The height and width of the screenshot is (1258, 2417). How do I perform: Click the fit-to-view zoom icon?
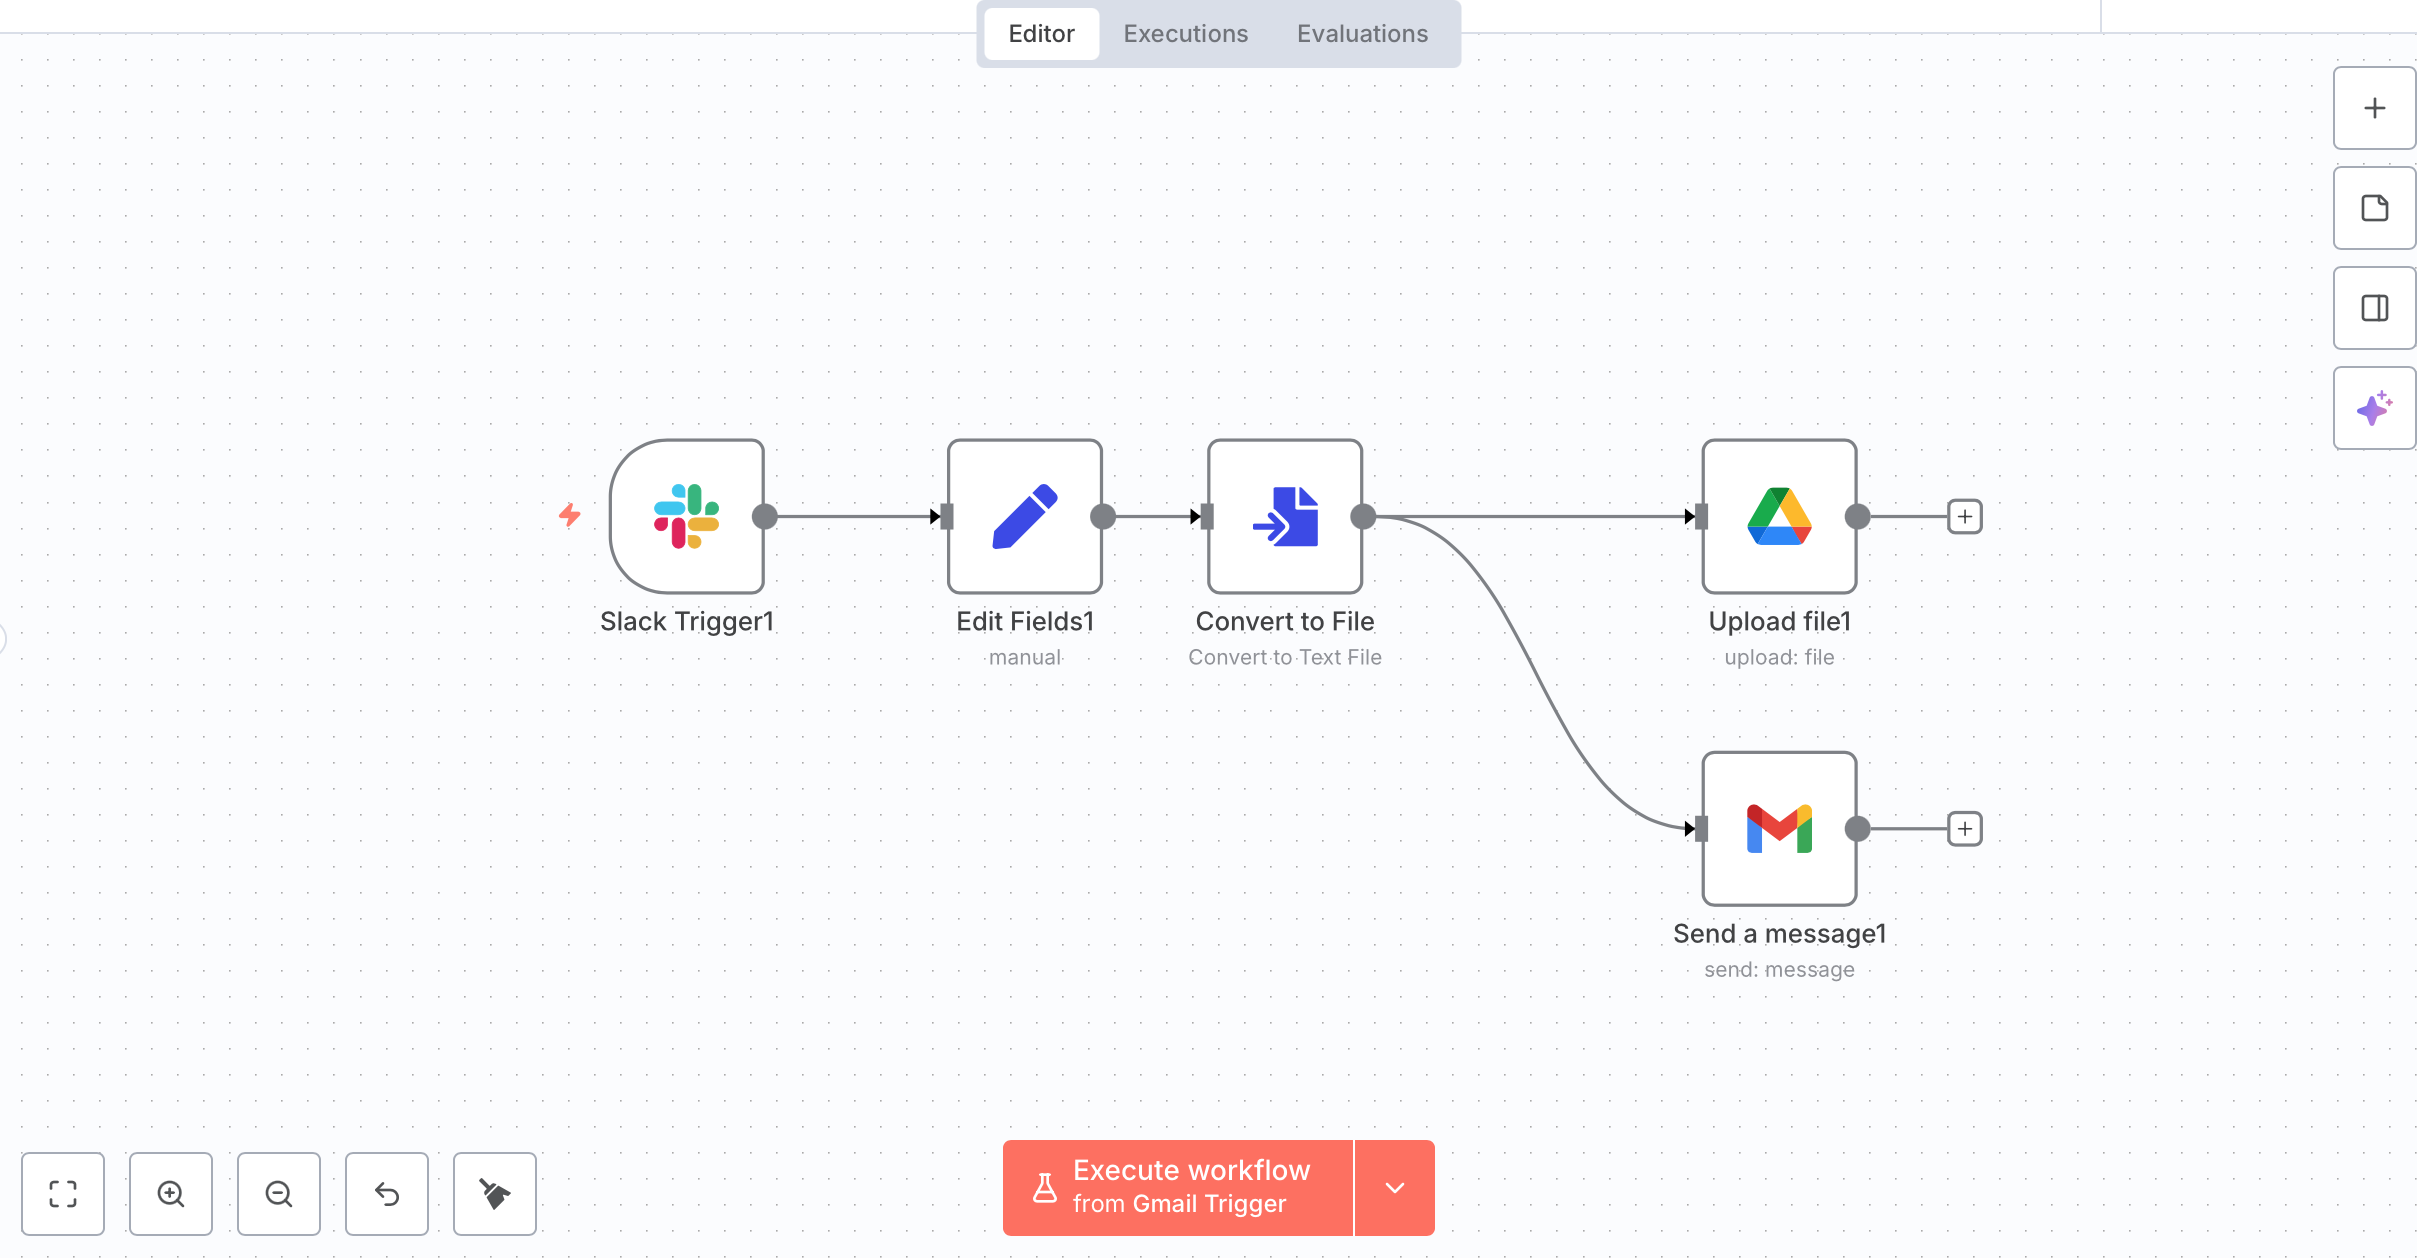point(63,1193)
